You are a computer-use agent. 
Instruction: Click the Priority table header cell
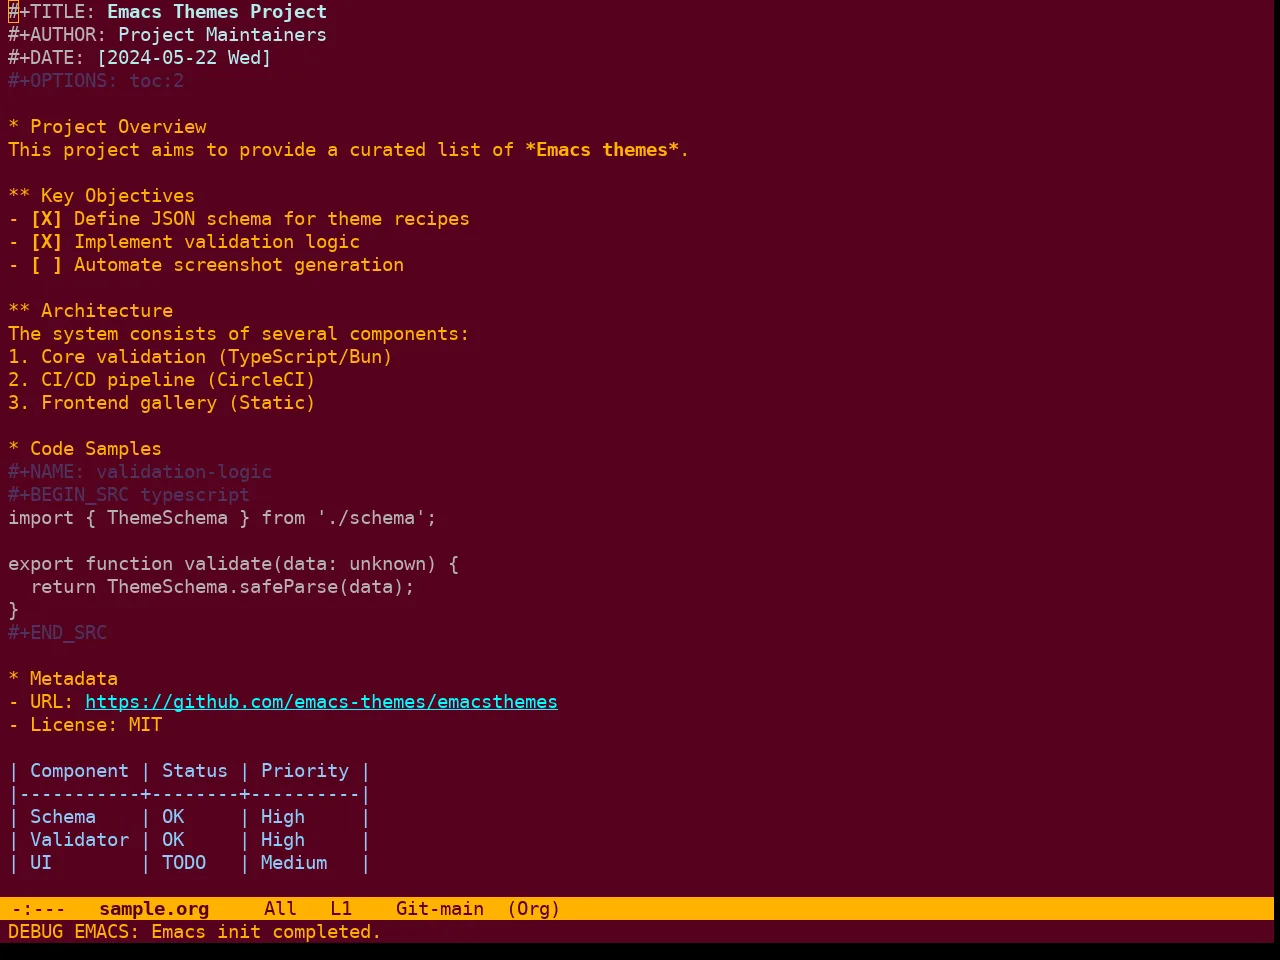coord(305,771)
